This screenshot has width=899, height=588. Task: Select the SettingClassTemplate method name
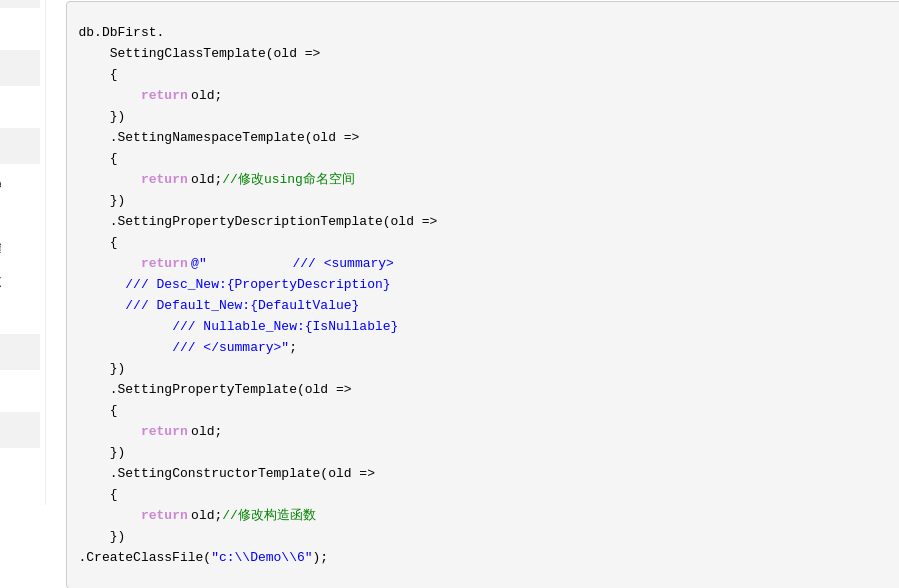pyautogui.click(x=190, y=53)
